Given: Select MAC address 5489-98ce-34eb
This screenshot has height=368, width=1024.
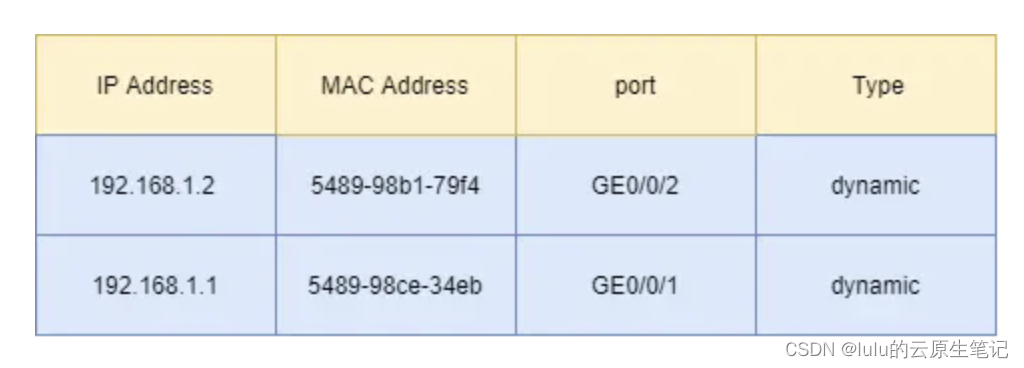Looking at the screenshot, I should pyautogui.click(x=396, y=285).
